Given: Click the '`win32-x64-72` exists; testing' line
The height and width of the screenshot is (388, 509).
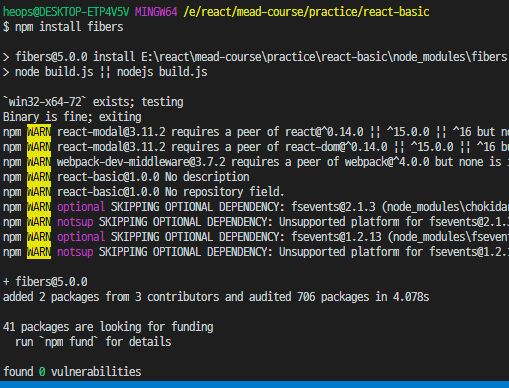Looking at the screenshot, I should (93, 102).
